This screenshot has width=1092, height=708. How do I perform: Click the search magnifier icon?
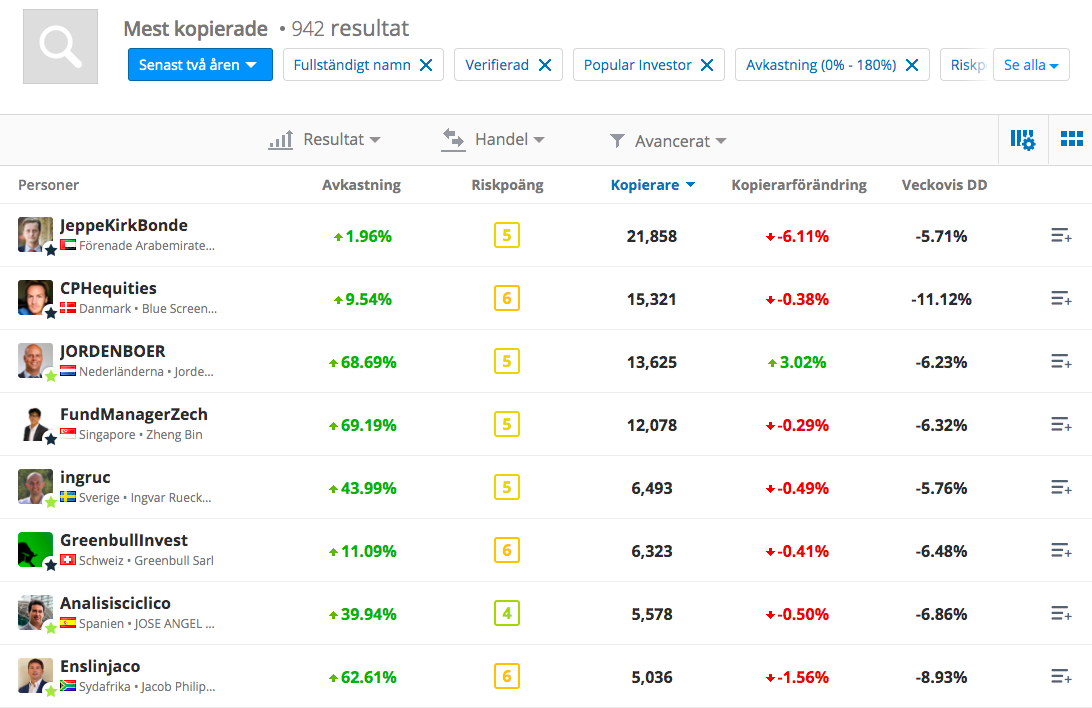click(60, 47)
